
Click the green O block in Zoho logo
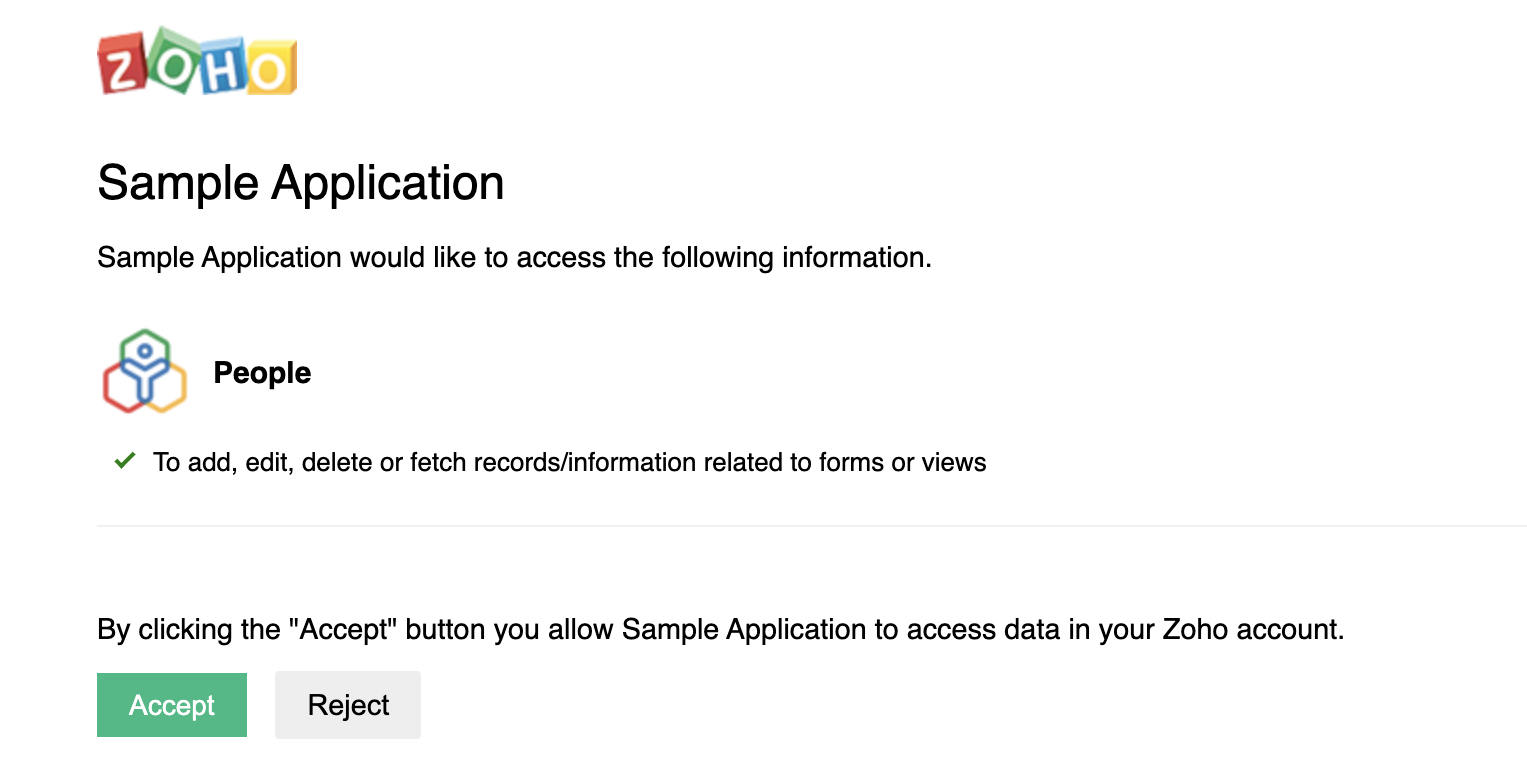click(173, 63)
